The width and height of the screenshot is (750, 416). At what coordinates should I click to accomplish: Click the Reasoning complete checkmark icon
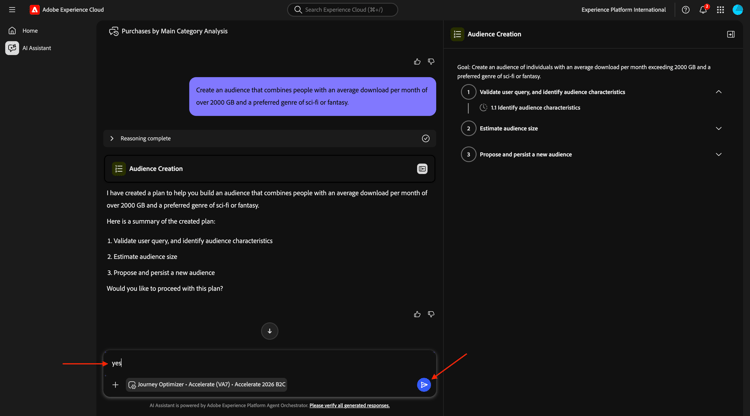coord(426,139)
